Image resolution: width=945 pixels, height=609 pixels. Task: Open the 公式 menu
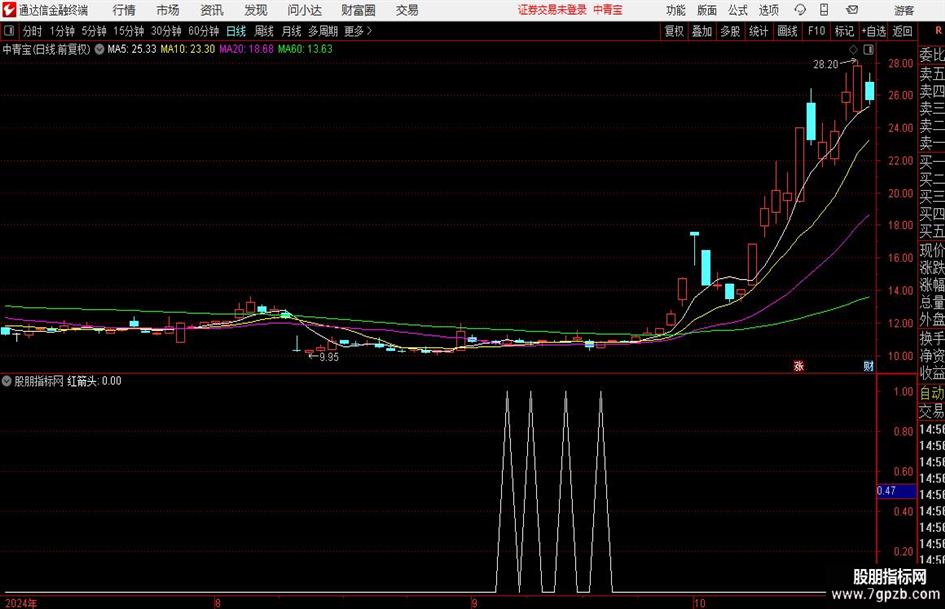coord(738,10)
